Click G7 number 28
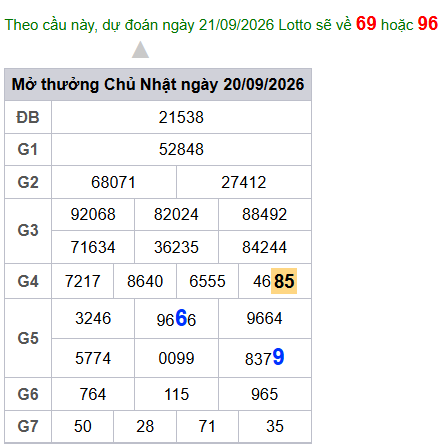This screenshot has height=447, width=447. 145,426
